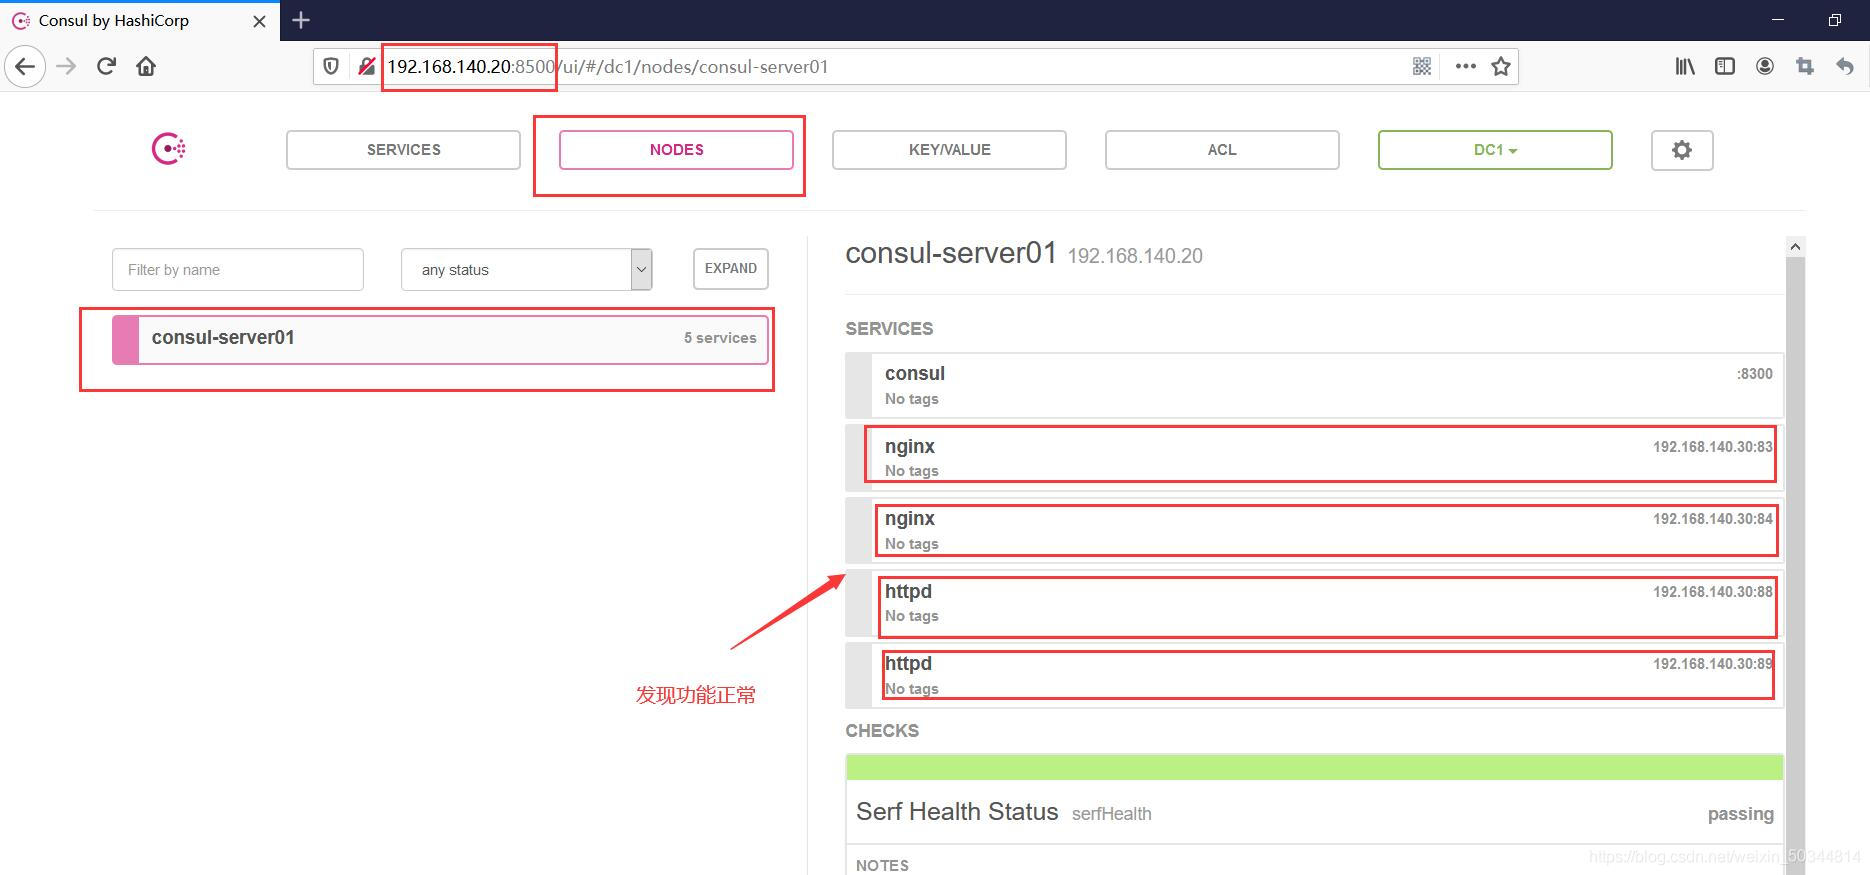Open the DC1 datacenter dropdown
This screenshot has width=1870, height=875.
click(x=1495, y=150)
